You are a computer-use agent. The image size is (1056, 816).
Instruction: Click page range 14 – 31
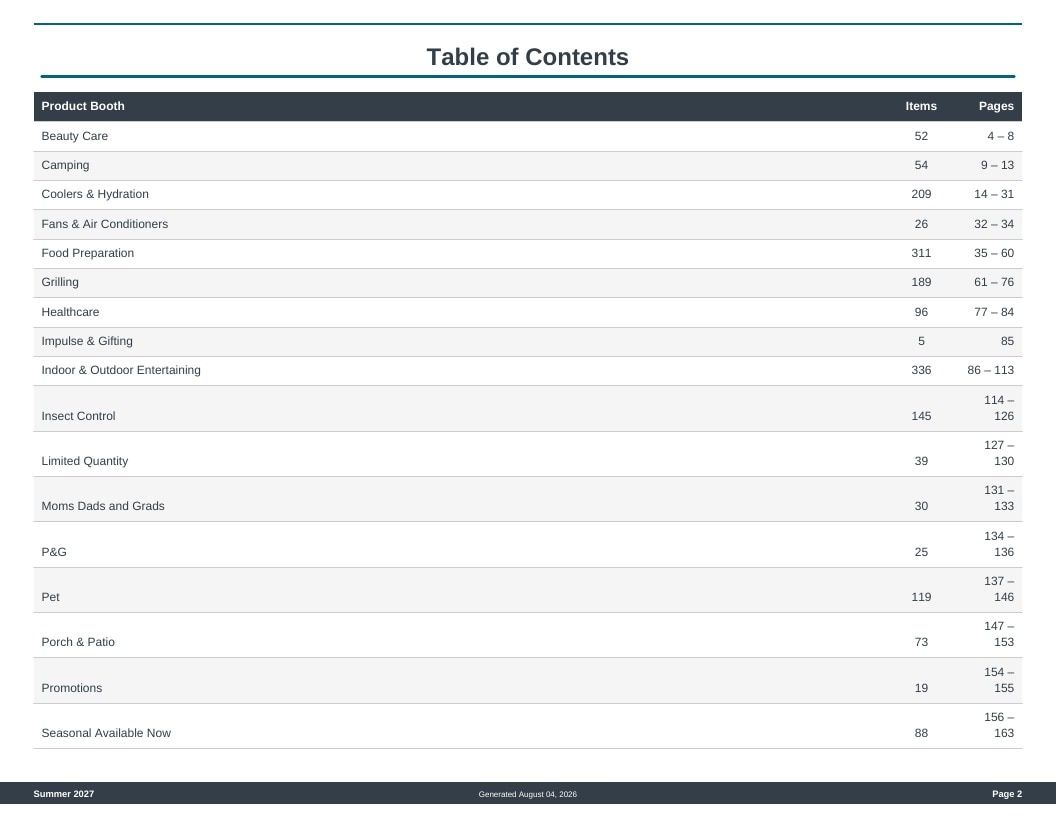(x=994, y=194)
